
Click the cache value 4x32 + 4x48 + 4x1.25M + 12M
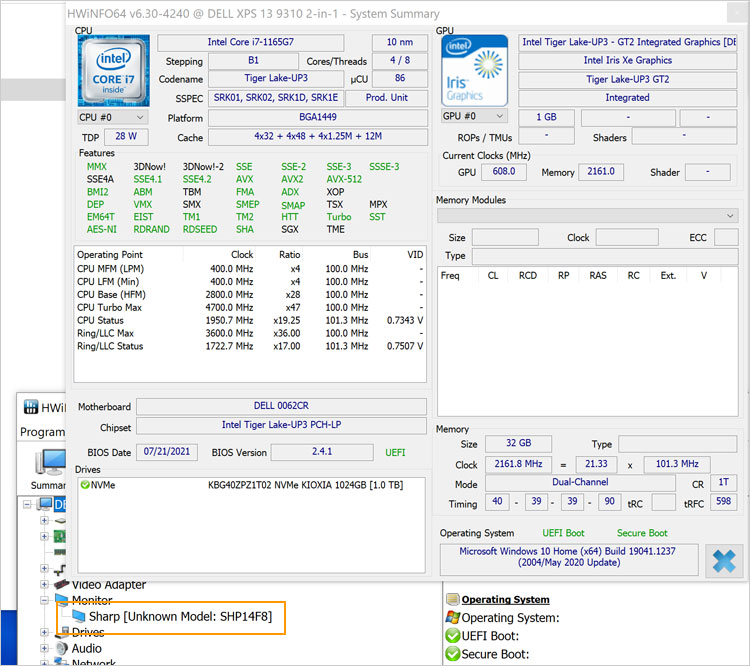click(318, 136)
